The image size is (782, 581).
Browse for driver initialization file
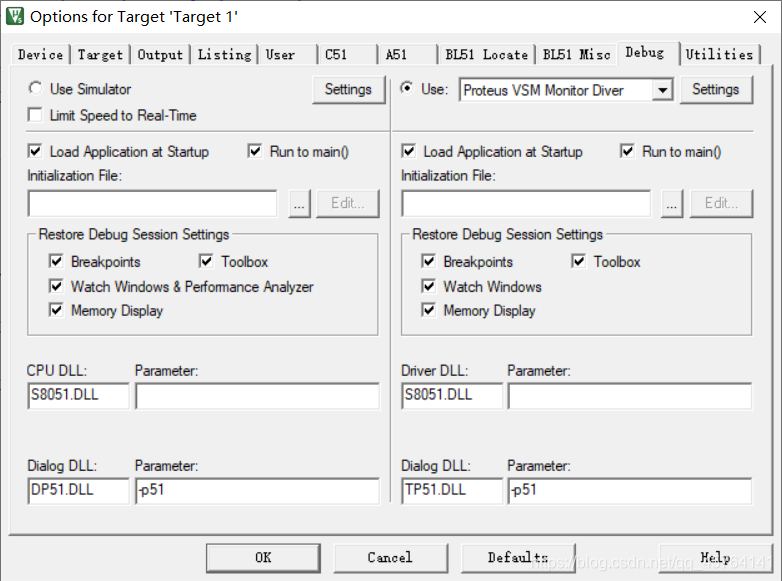(672, 203)
